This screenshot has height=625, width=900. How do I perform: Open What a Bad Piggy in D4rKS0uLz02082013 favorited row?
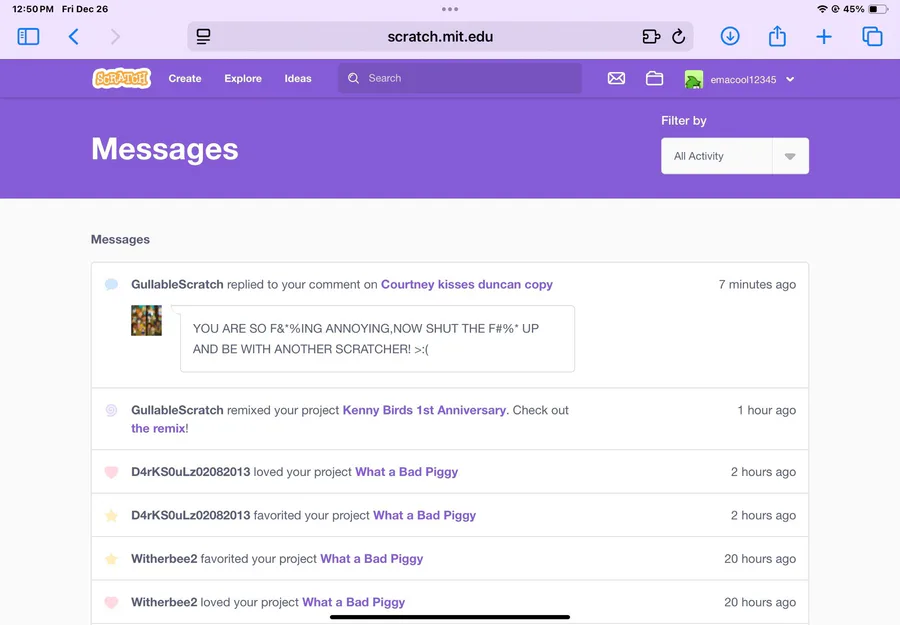tap(424, 515)
